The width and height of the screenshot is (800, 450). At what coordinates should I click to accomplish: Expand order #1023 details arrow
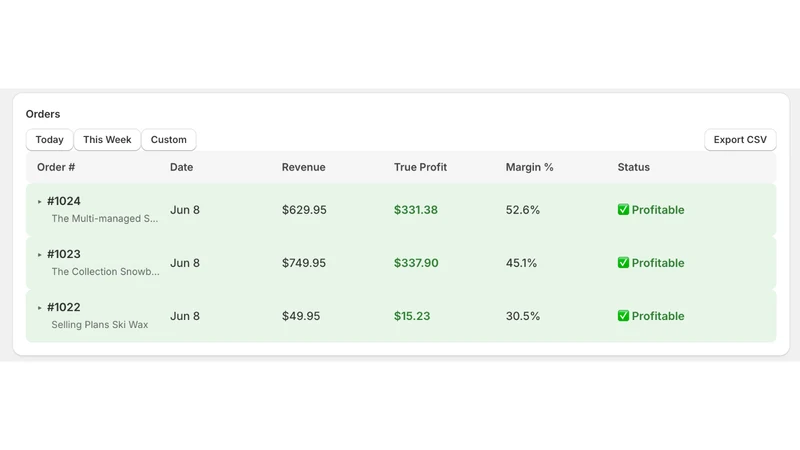39,255
